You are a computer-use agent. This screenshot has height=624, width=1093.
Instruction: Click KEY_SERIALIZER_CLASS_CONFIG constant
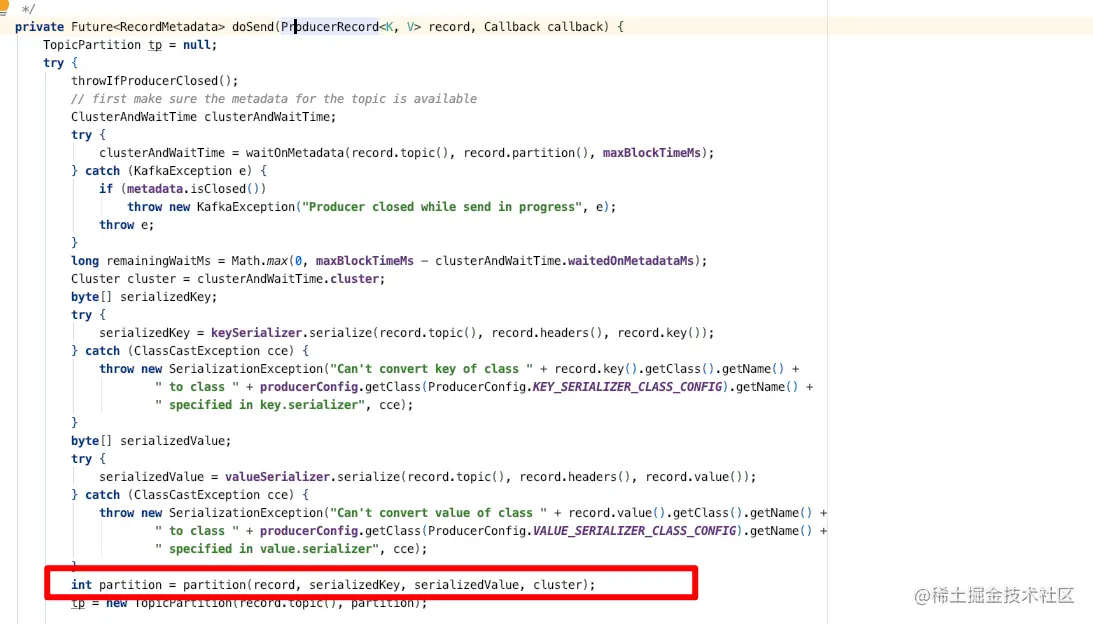coord(627,387)
